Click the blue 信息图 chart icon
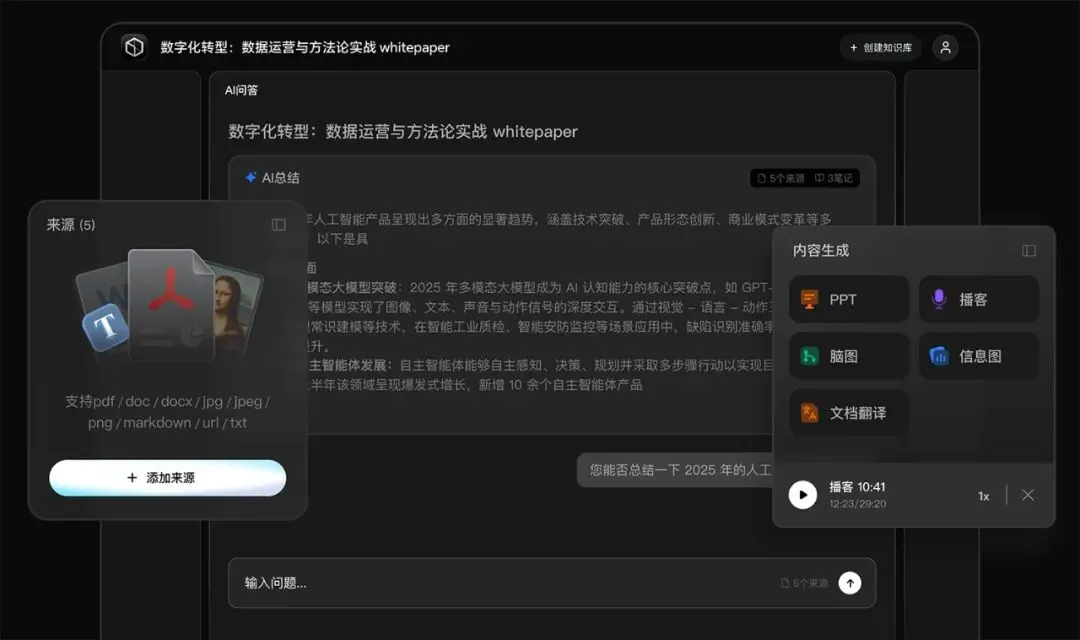This screenshot has width=1080, height=640. 939,355
